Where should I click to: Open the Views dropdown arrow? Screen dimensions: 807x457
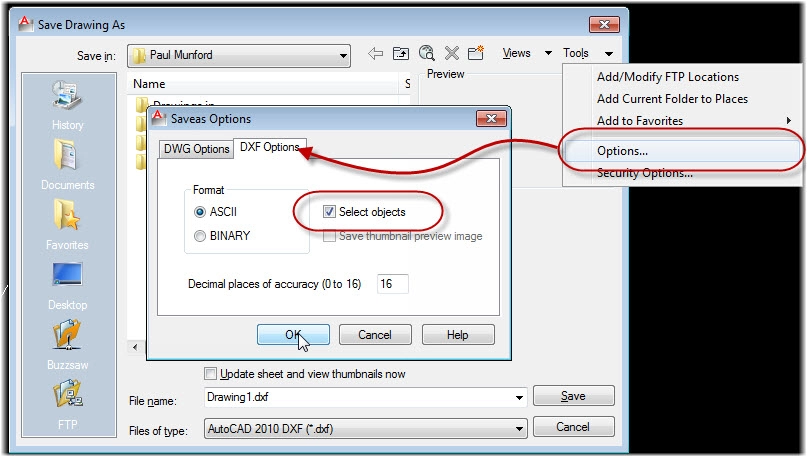[x=548, y=53]
